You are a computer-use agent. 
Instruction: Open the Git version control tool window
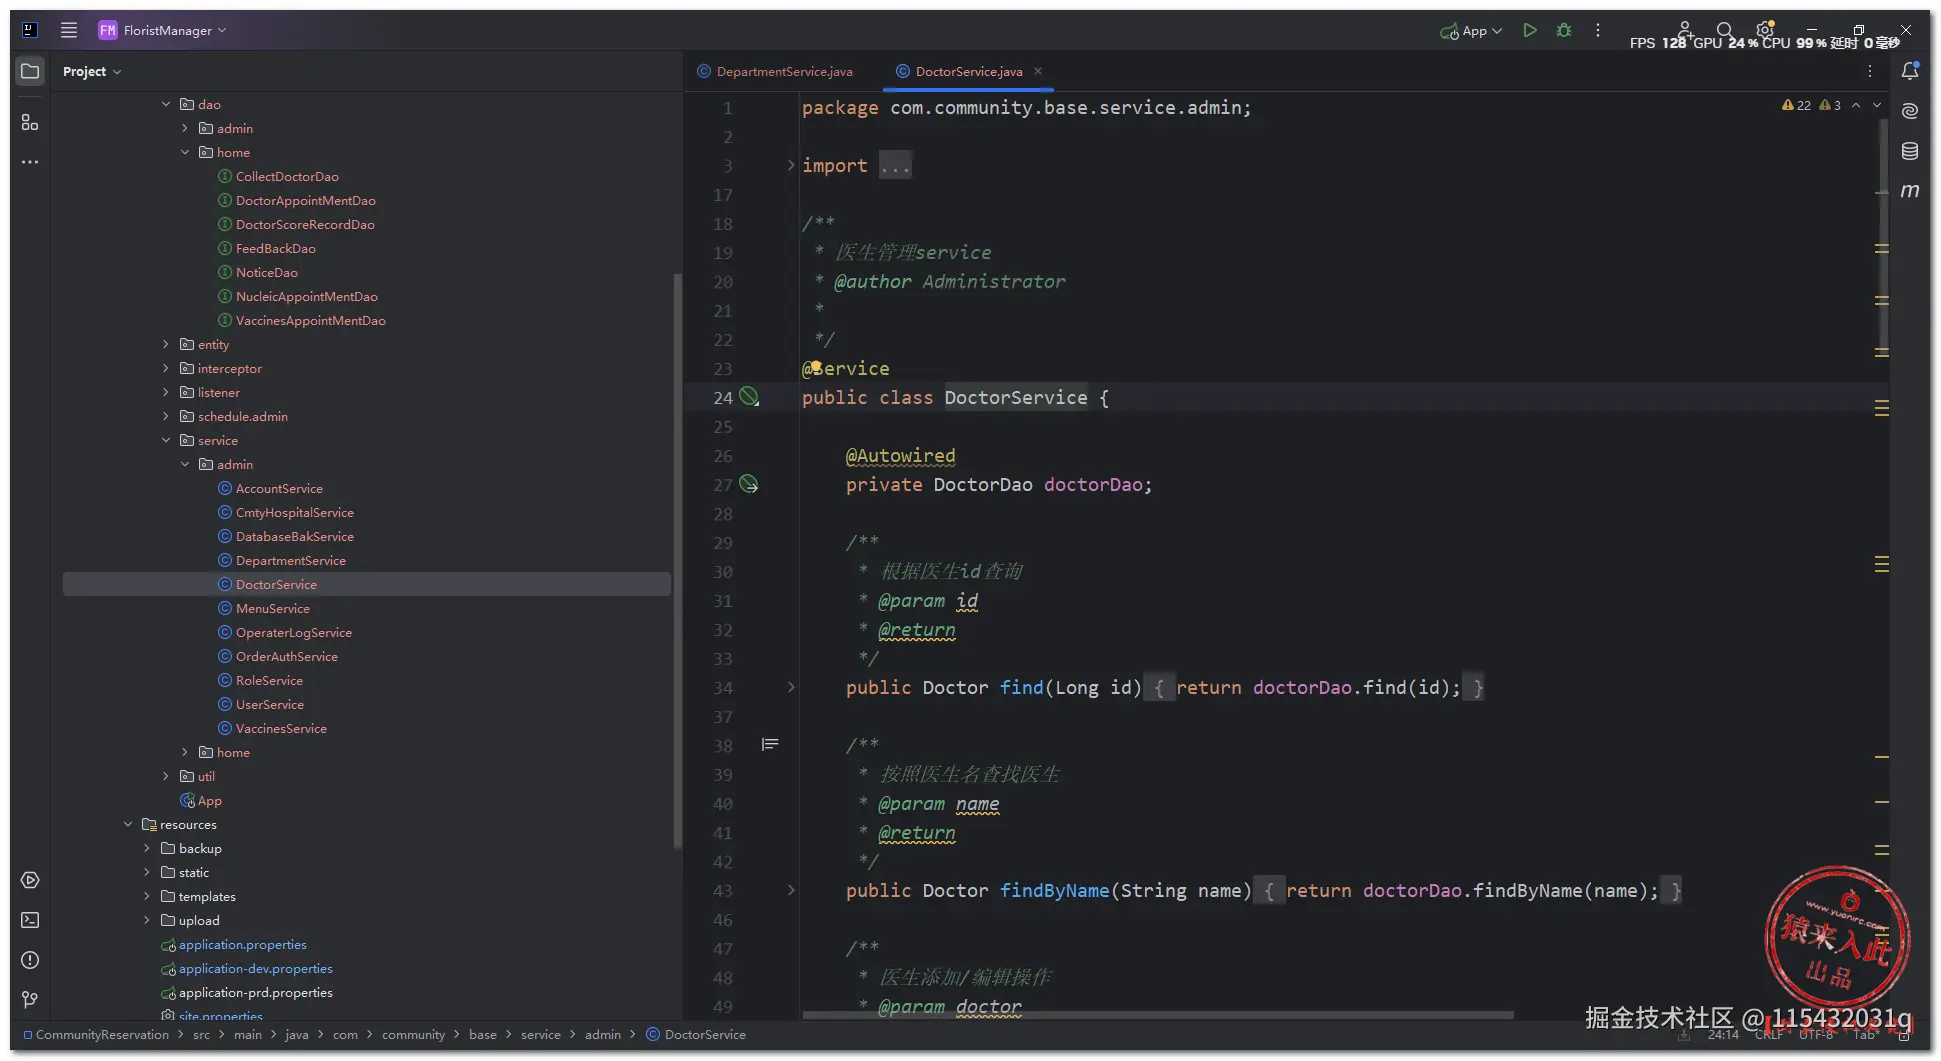click(x=30, y=1000)
